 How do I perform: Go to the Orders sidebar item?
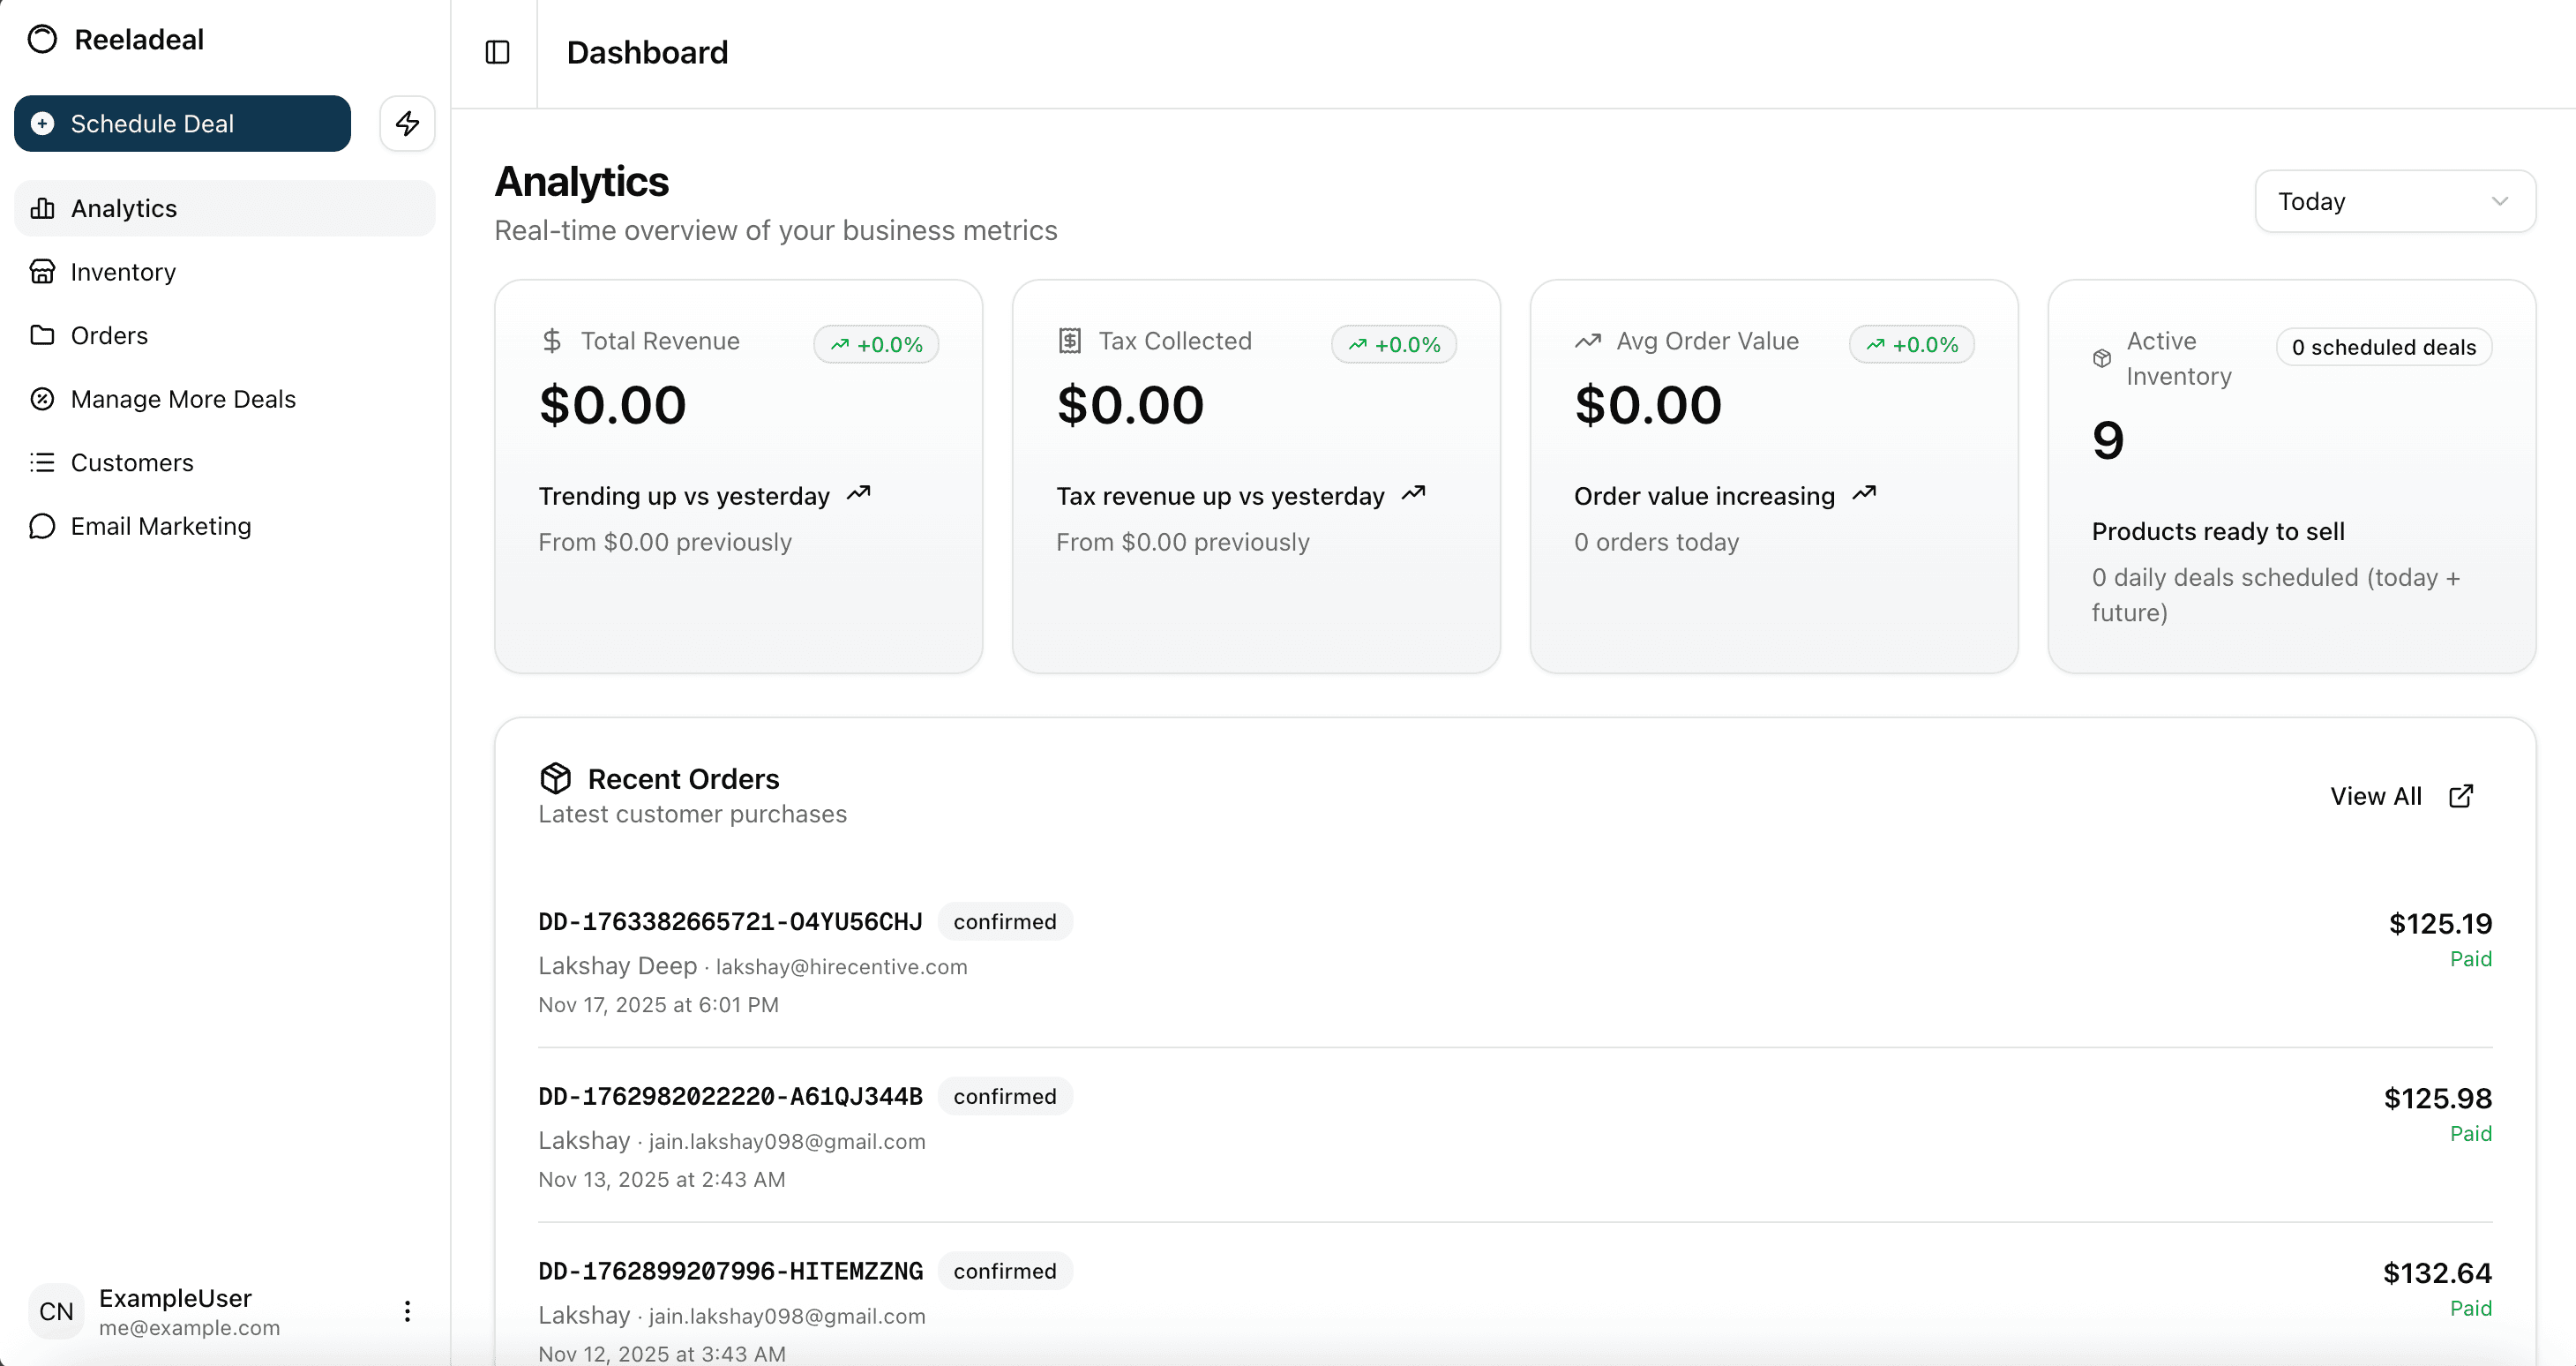pyautogui.click(x=109, y=335)
